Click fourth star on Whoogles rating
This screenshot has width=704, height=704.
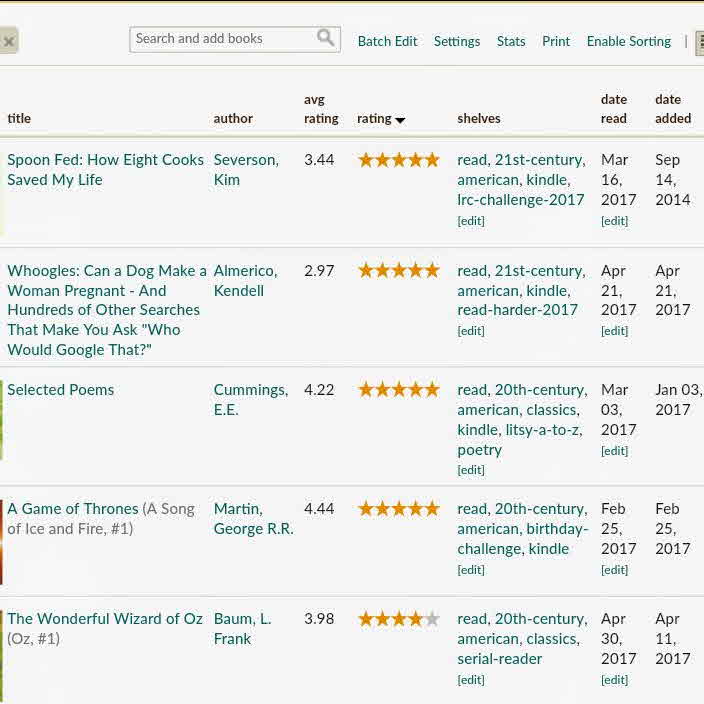(x=416, y=271)
